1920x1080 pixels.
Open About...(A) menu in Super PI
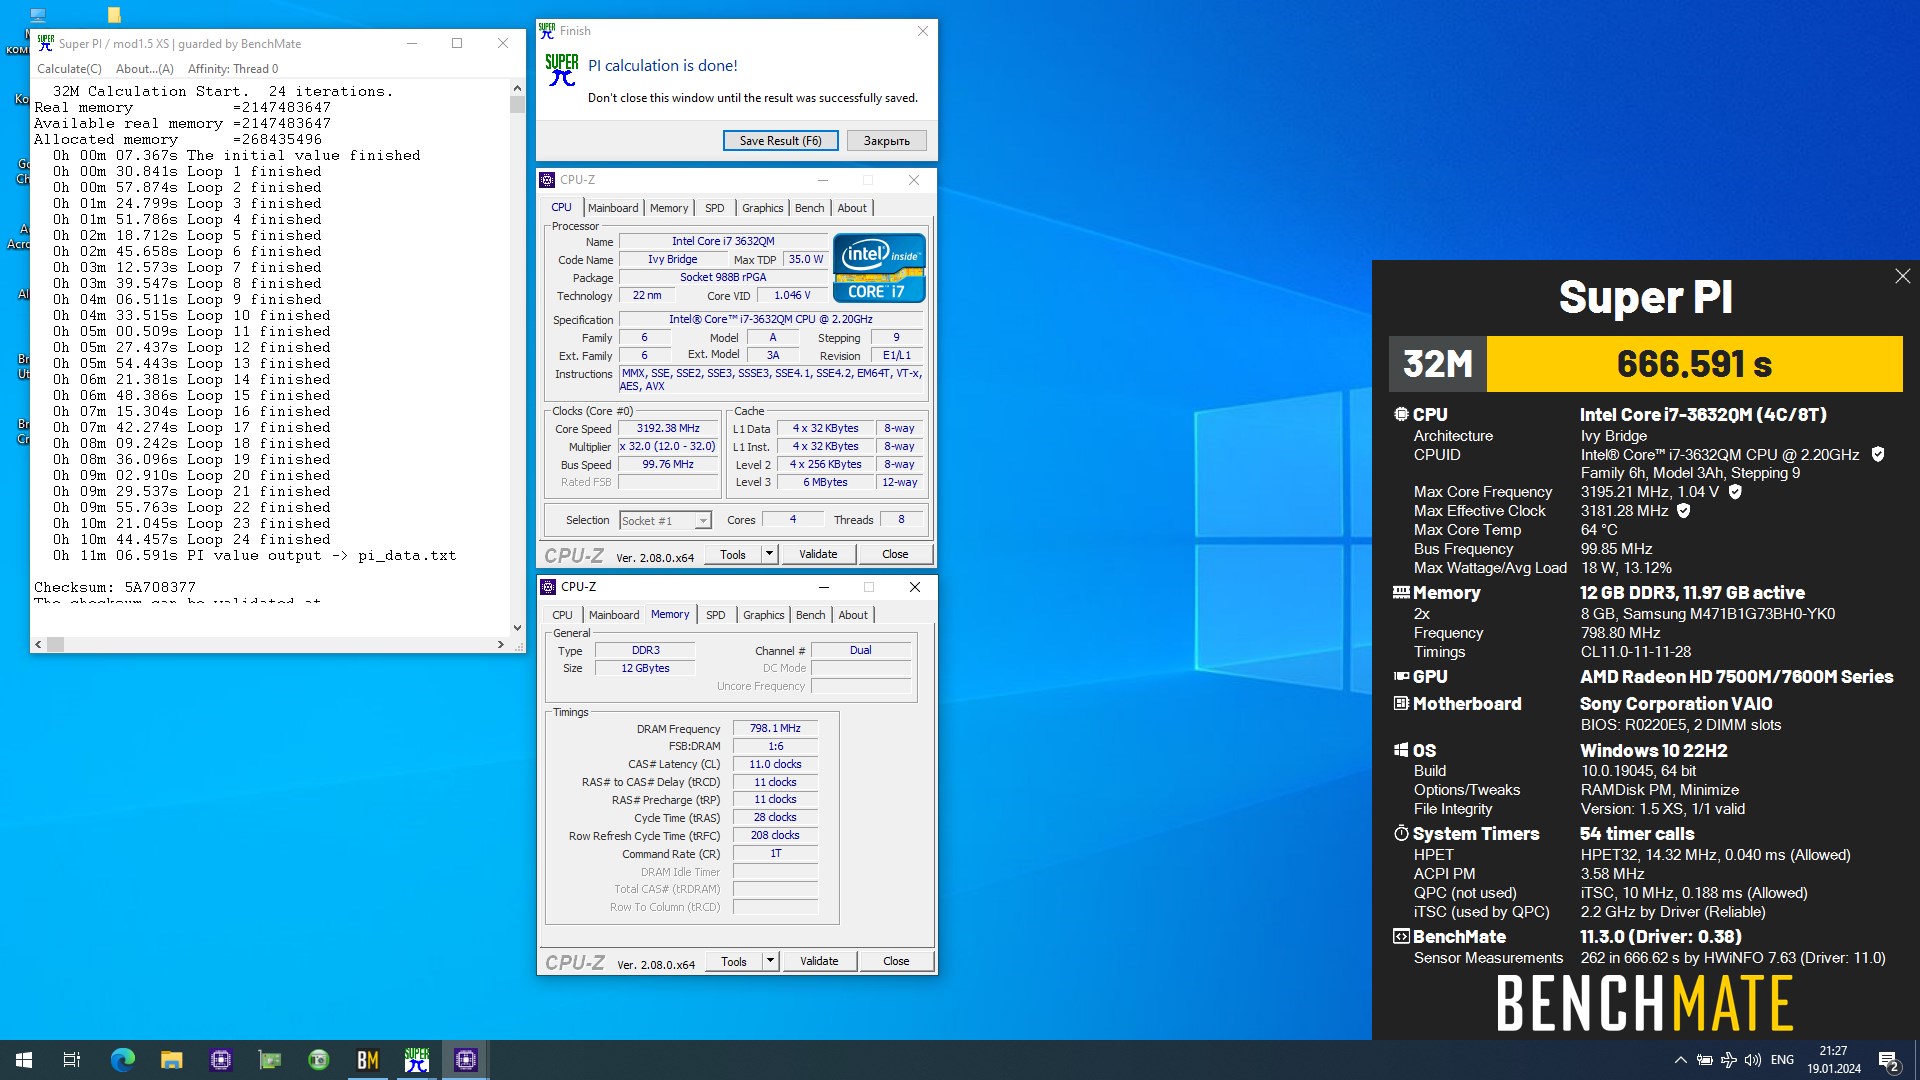pos(145,69)
